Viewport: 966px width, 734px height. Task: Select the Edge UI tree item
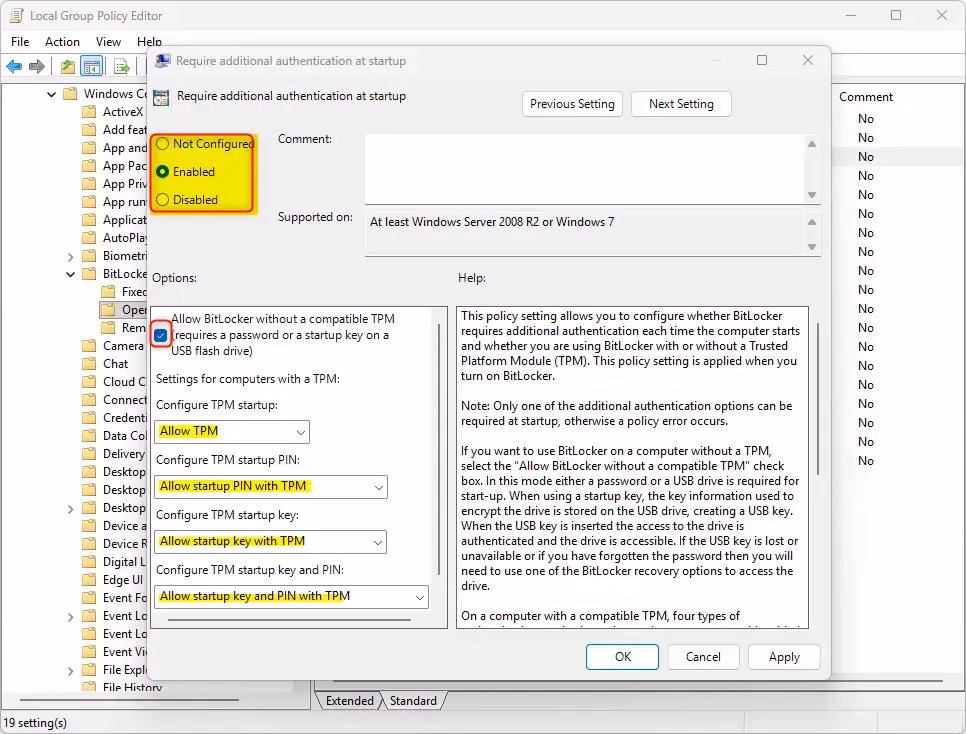123,579
